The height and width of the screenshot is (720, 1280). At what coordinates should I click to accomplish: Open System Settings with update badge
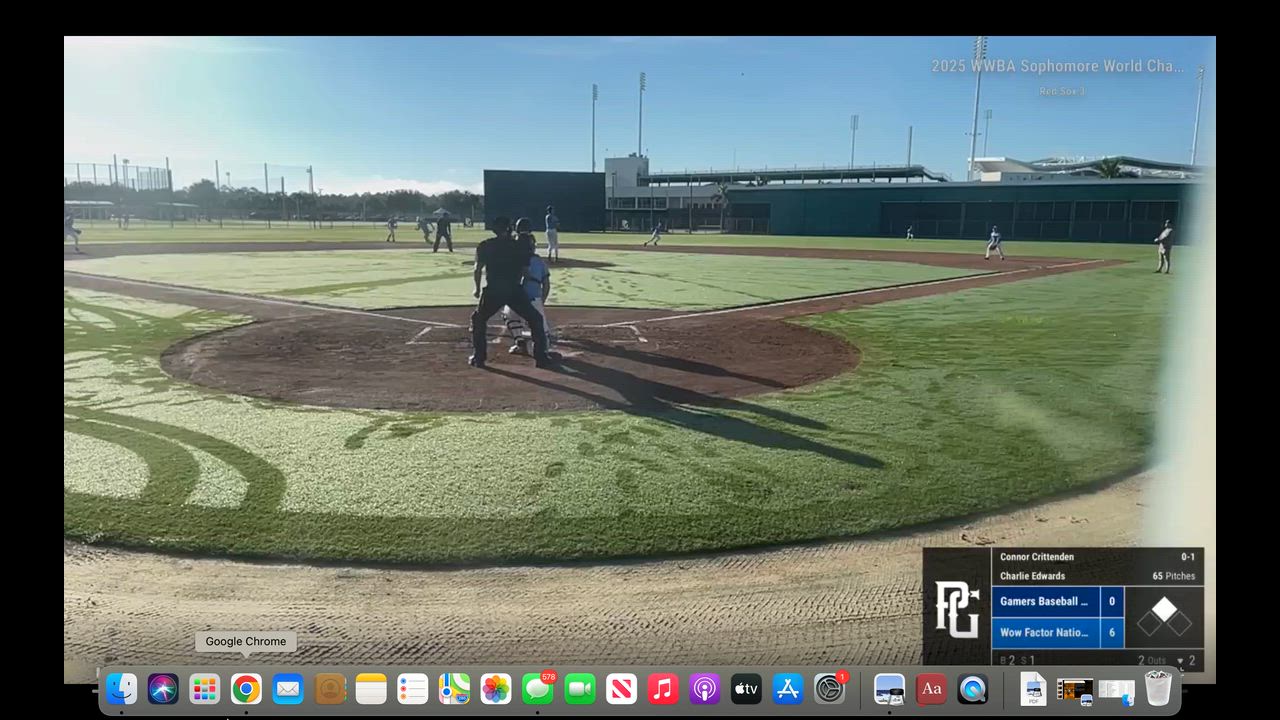(829, 689)
